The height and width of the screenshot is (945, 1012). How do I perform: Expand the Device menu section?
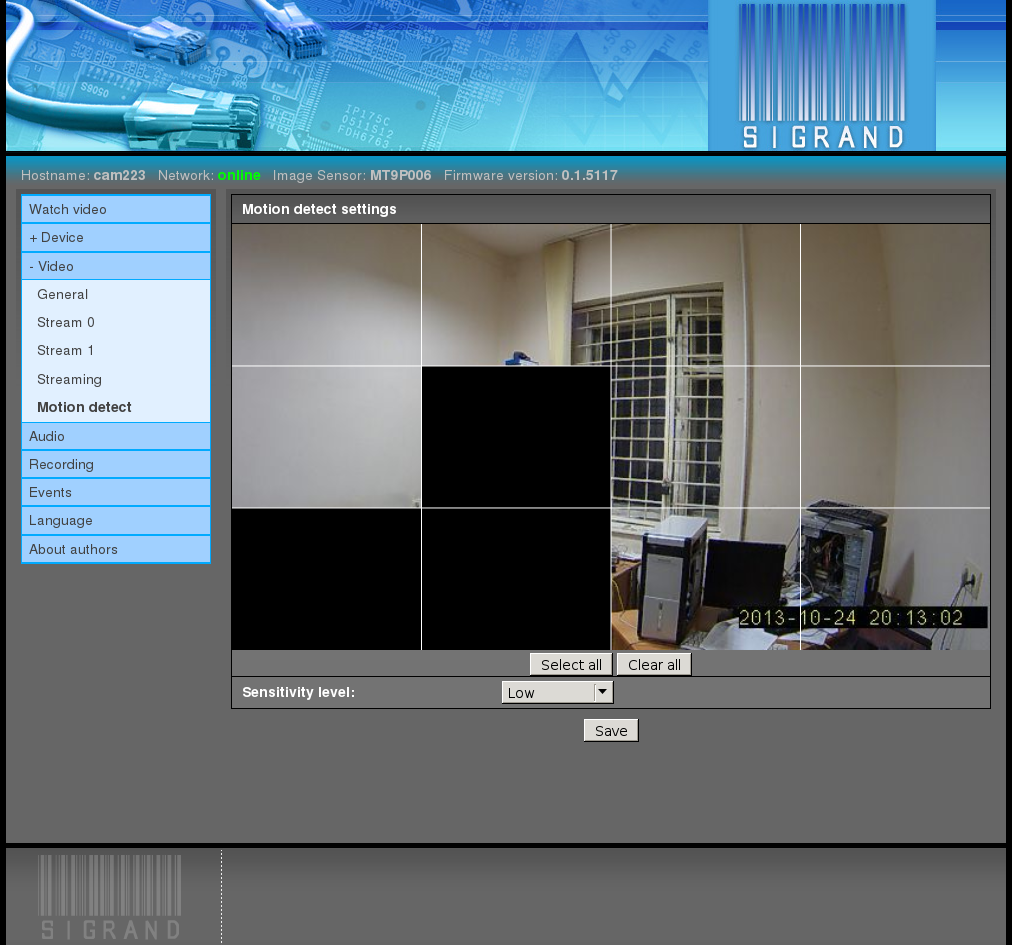click(116, 238)
